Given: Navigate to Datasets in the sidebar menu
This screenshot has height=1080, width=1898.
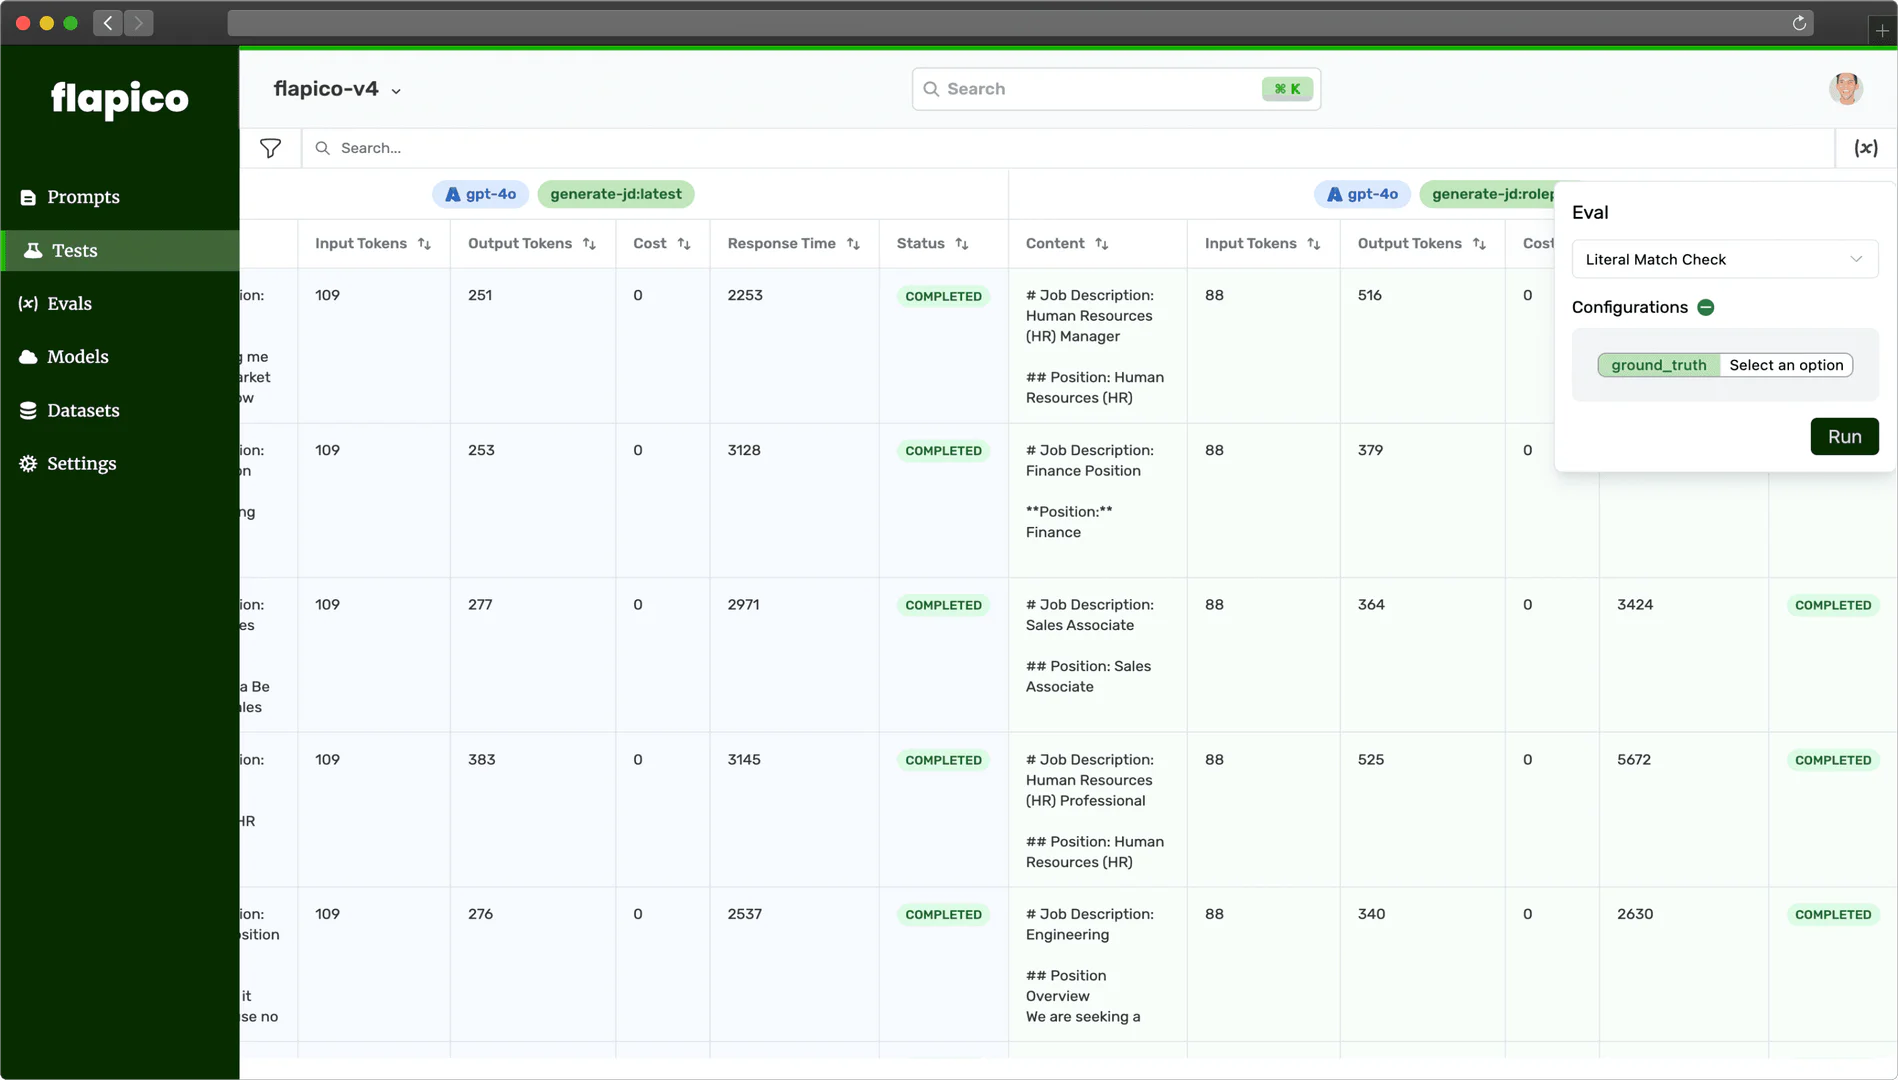Looking at the screenshot, I should [x=83, y=410].
